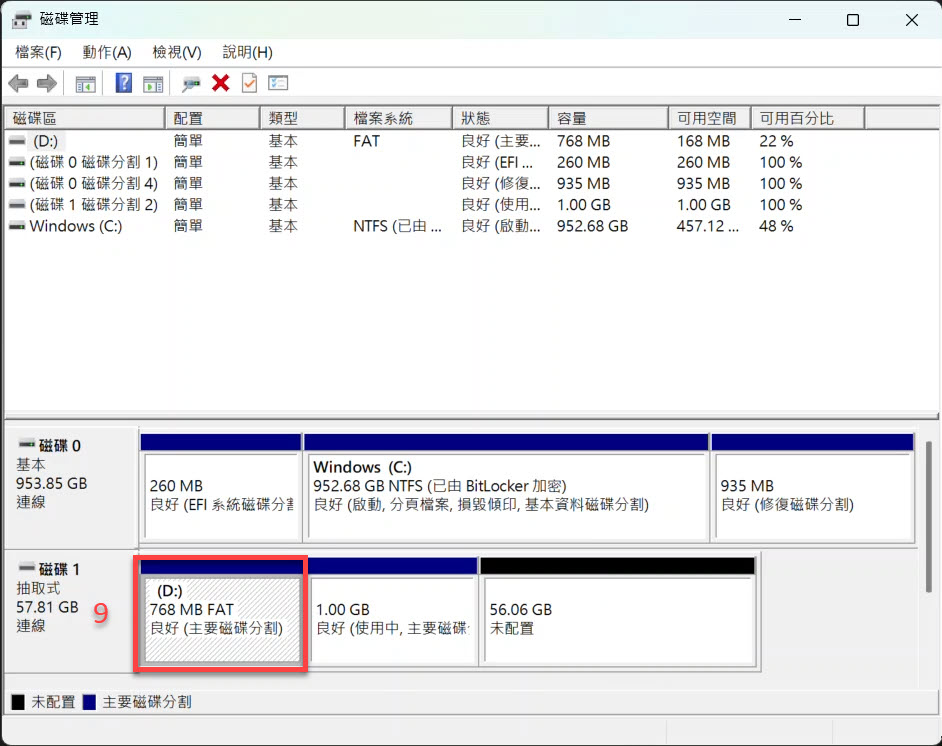Sort list by 檔案系統 column header
Viewport: 942px width, 746px height.
click(x=397, y=118)
